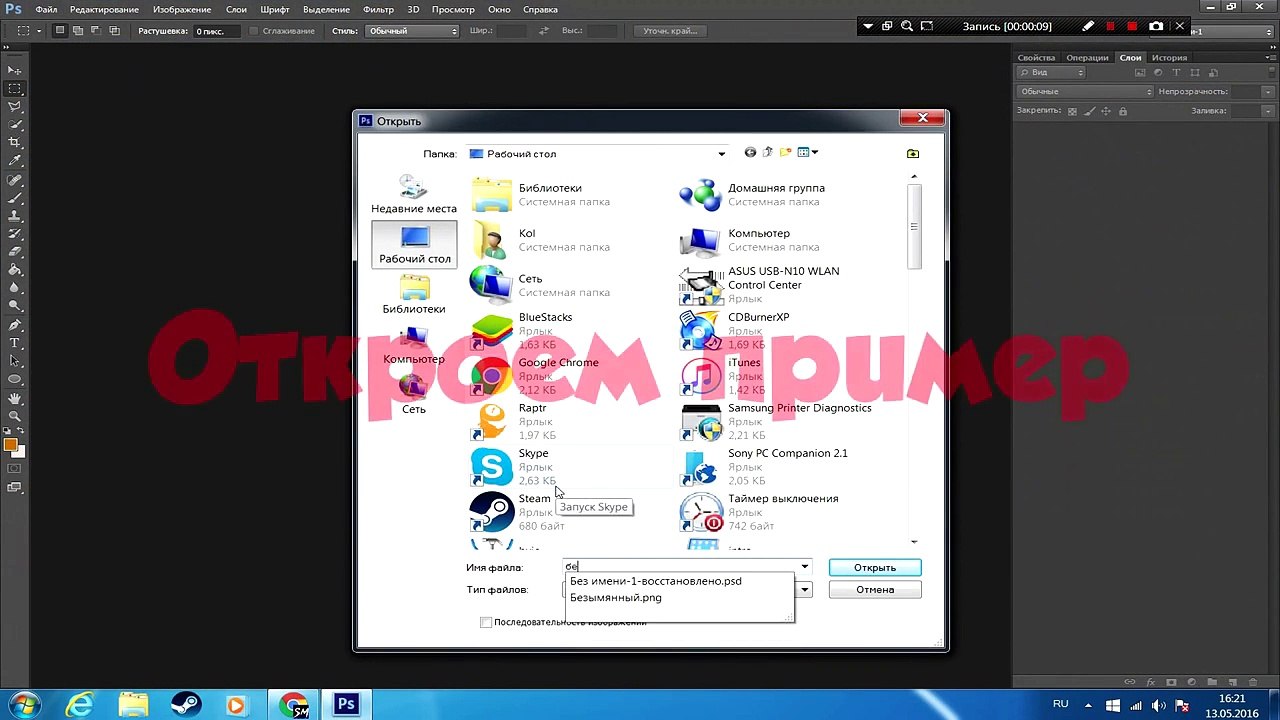
Task: Select the Brush tool
Action: (15, 197)
